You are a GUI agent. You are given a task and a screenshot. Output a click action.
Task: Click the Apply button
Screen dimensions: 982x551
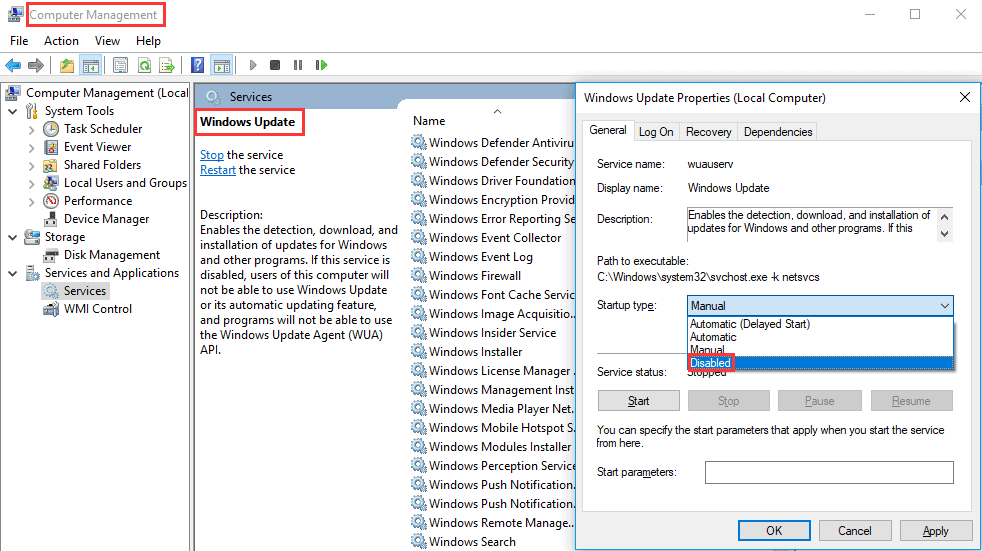pyautogui.click(x=936, y=531)
